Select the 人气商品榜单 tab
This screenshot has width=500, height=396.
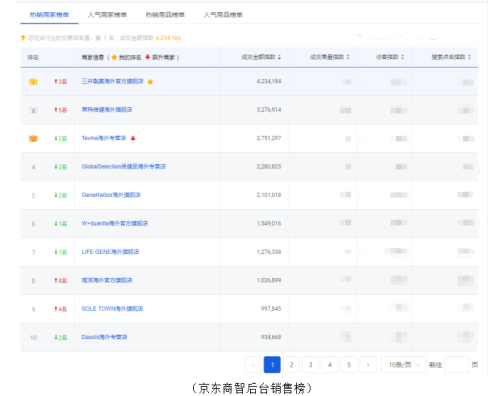pos(223,15)
